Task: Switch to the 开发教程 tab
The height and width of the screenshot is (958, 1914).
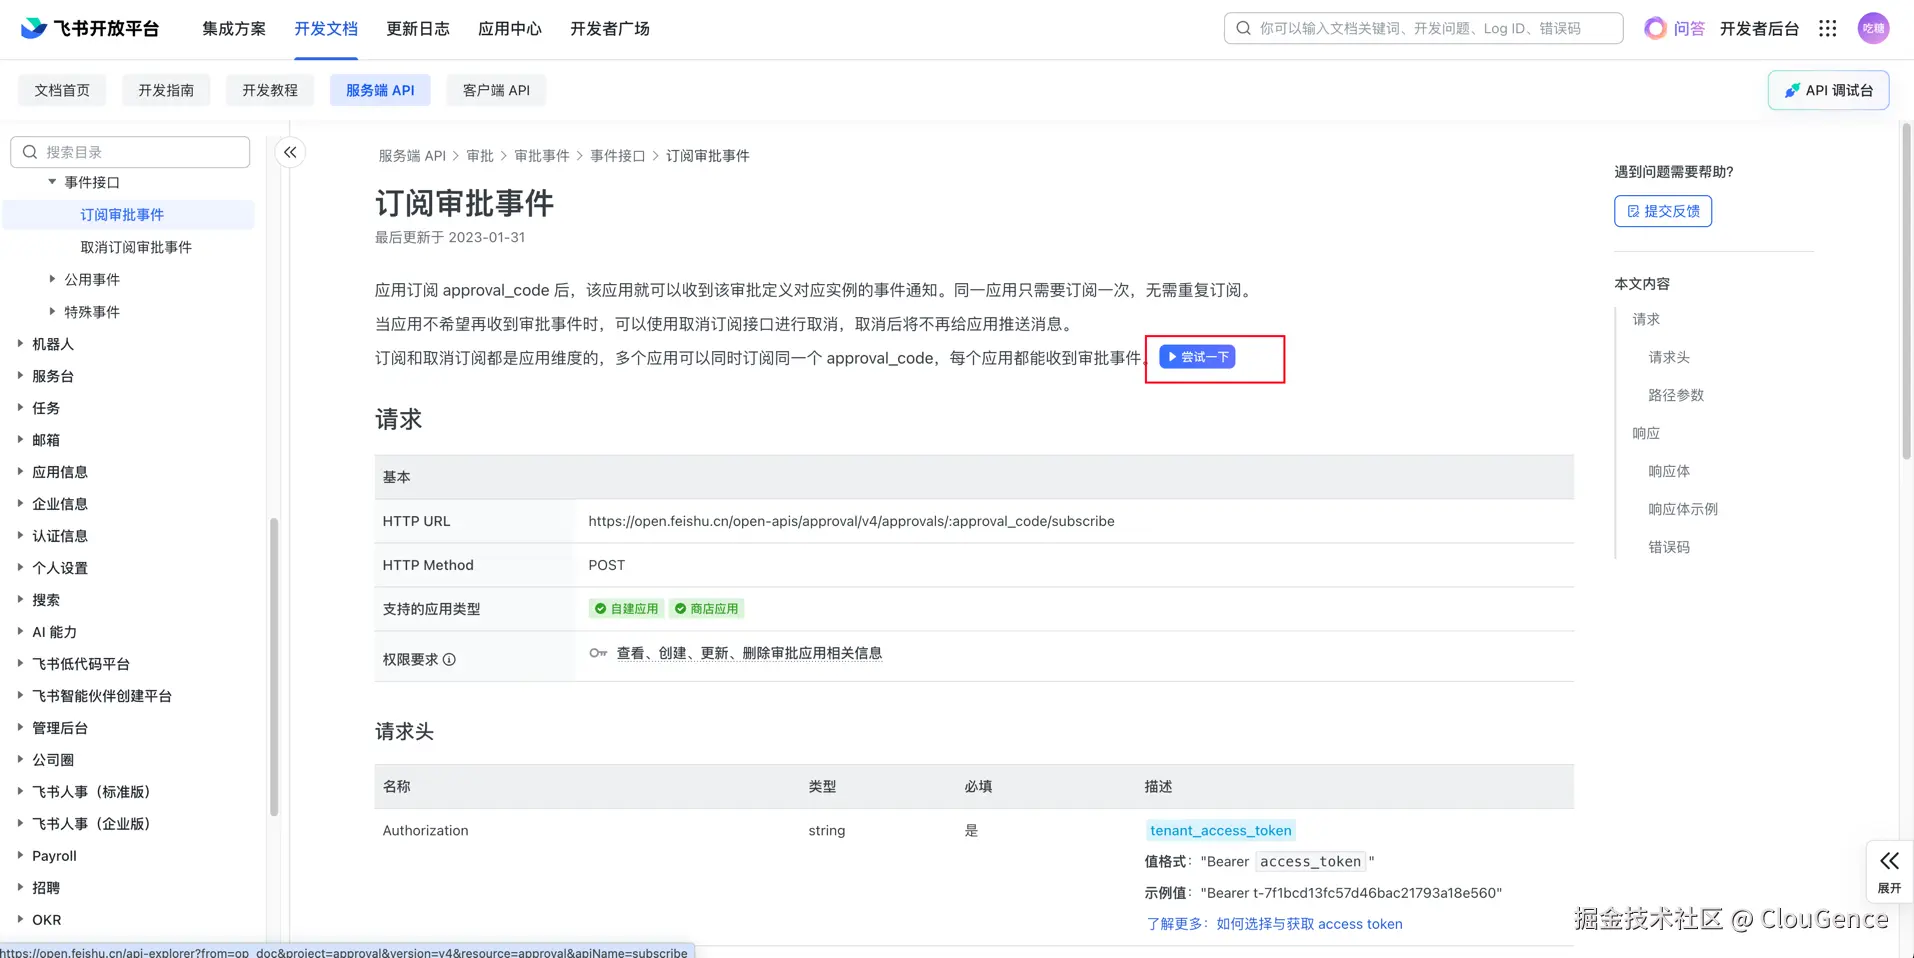Action: [270, 90]
